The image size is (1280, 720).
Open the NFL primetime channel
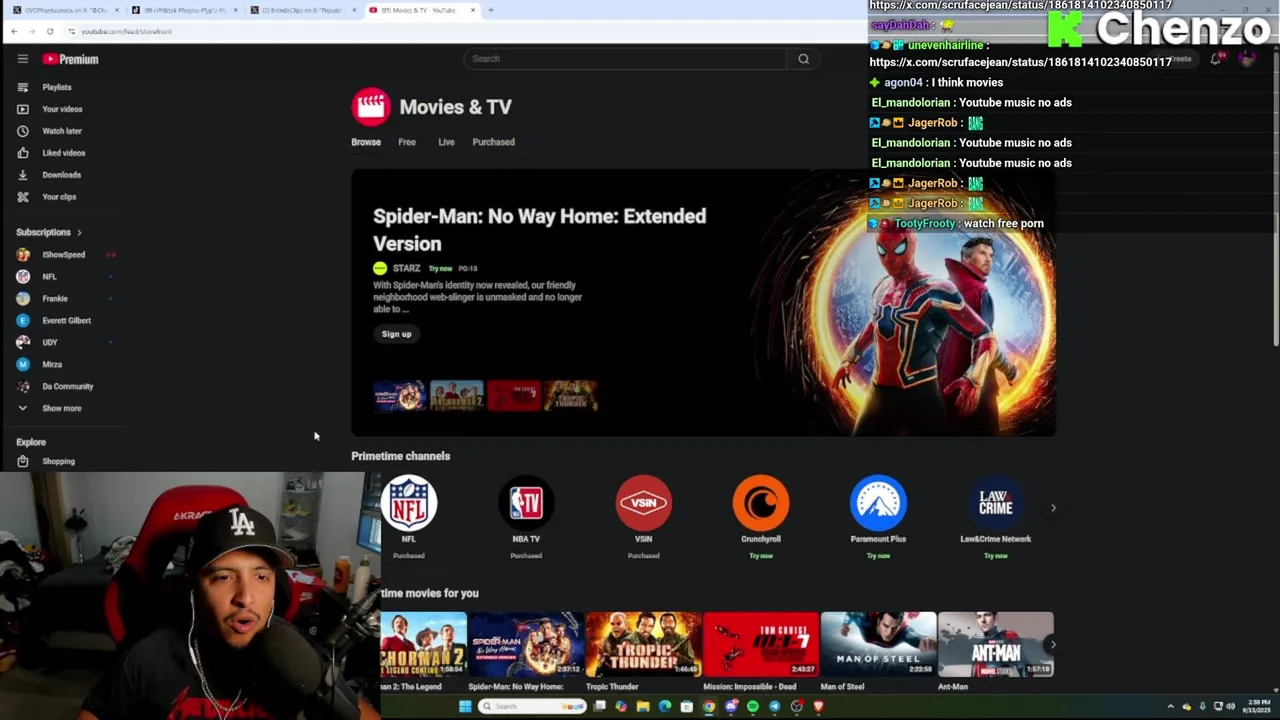coord(409,503)
